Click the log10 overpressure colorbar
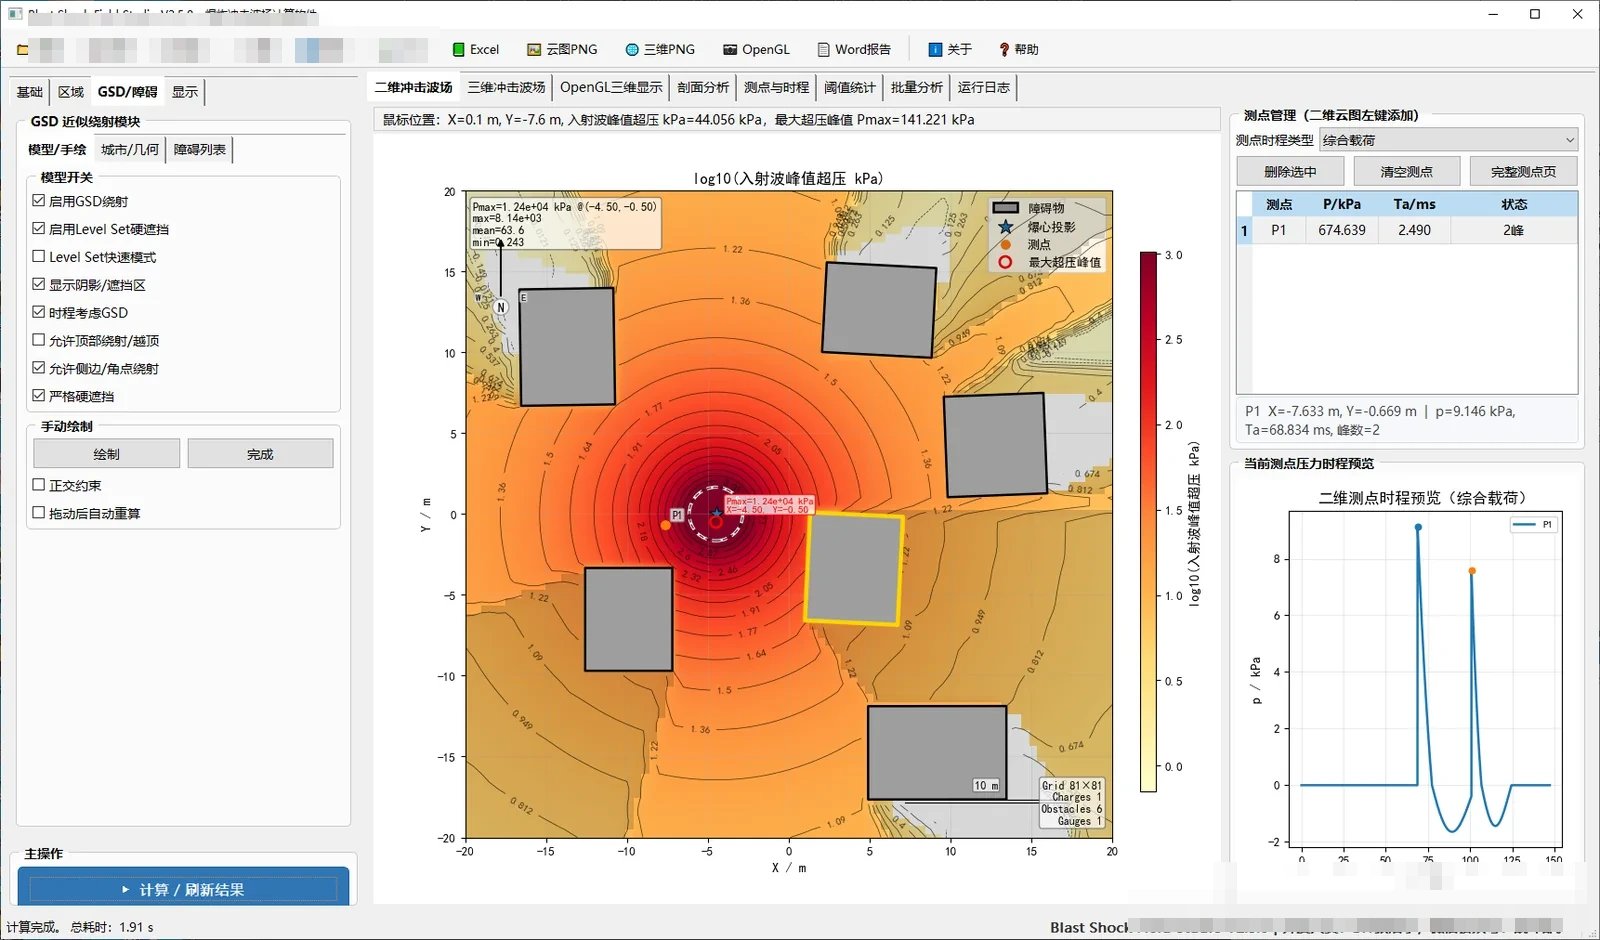 (x=1149, y=522)
